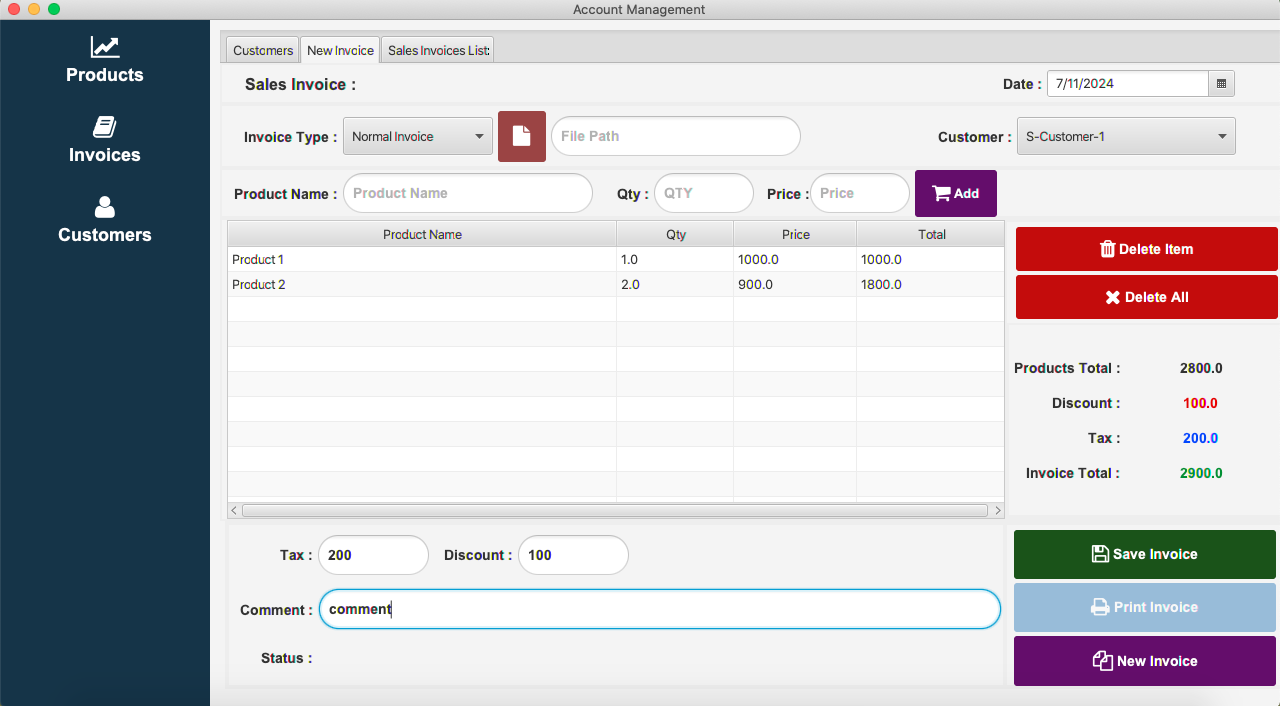This screenshot has width=1280, height=706.
Task: Open the Sales Invoices List tab
Action: coord(438,50)
